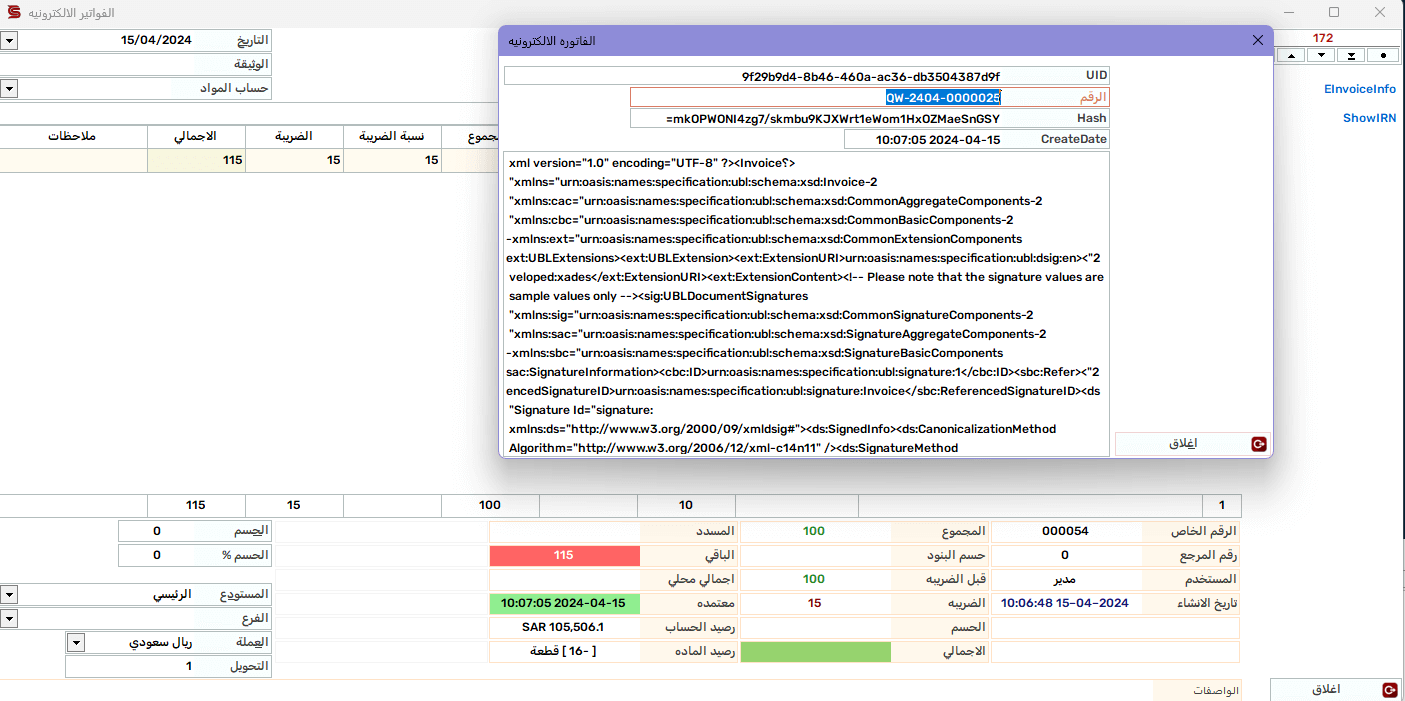1405x701 pixels.
Task: Click the ShowIRN link
Action: 1369,118
